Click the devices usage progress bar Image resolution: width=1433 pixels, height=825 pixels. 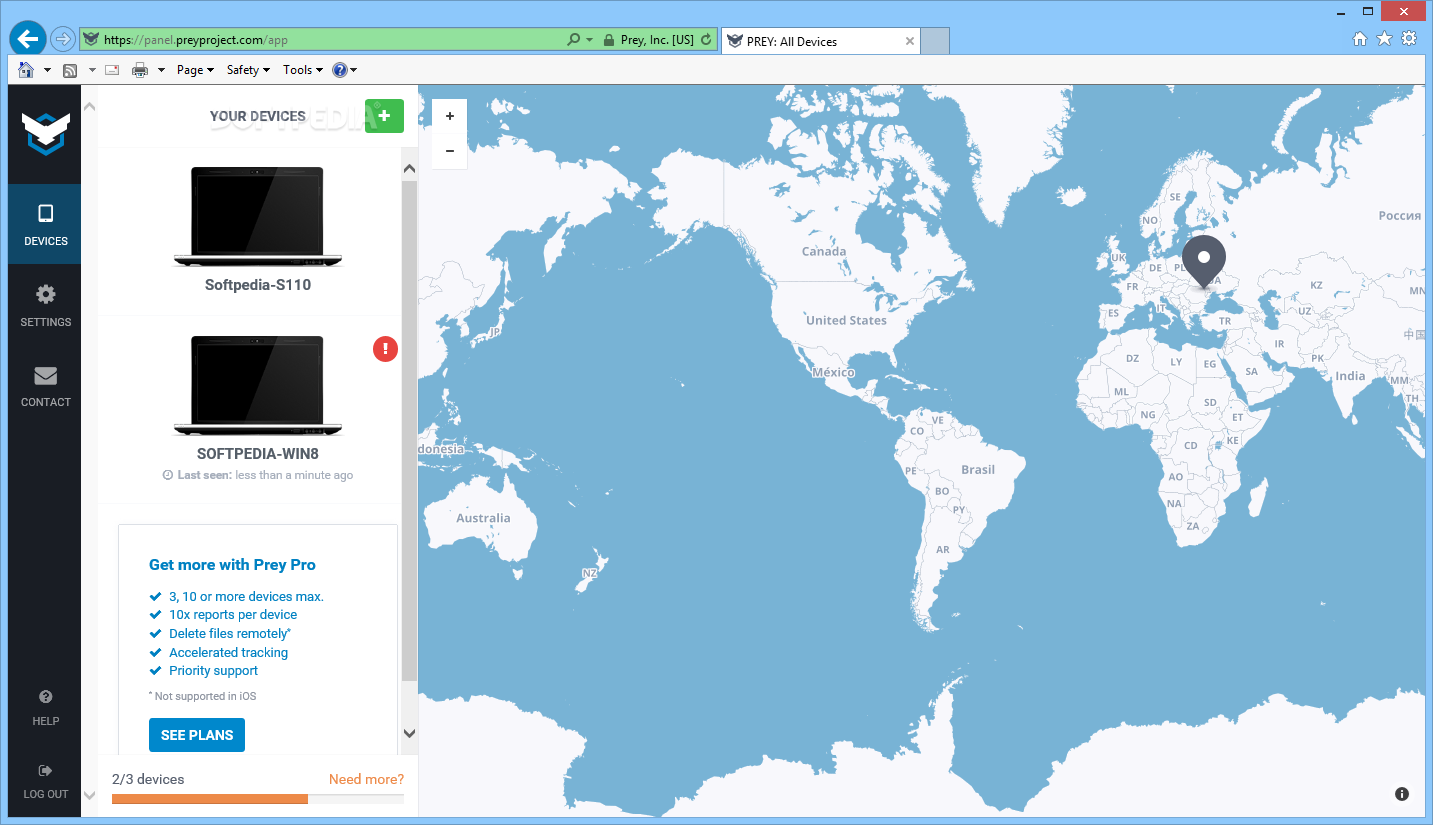[x=258, y=799]
